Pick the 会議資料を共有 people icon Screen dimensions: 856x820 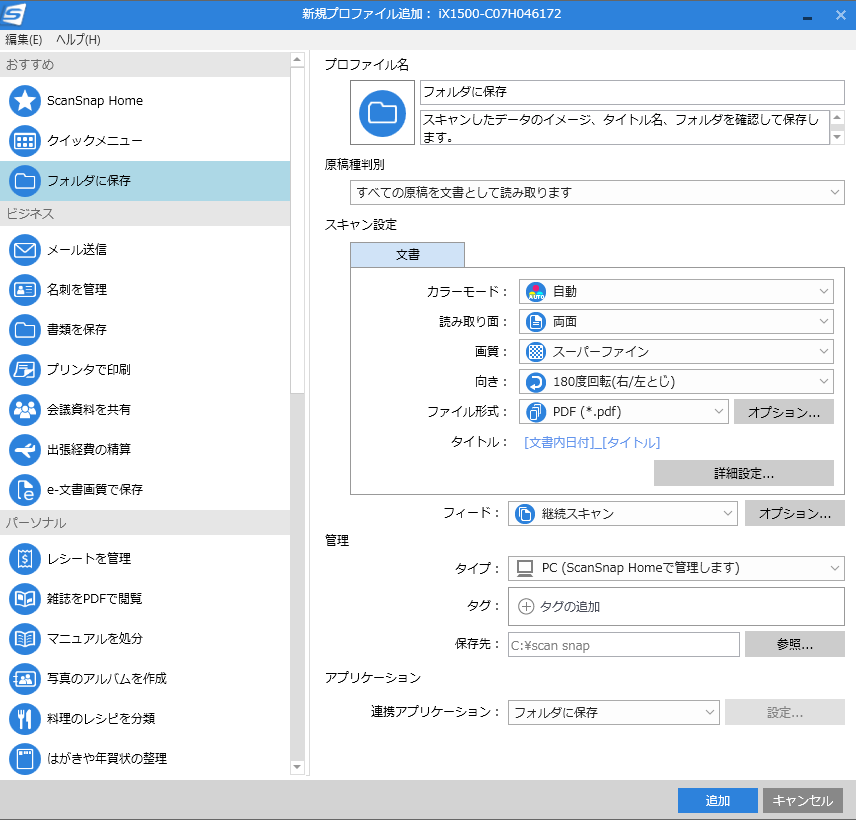[25, 409]
